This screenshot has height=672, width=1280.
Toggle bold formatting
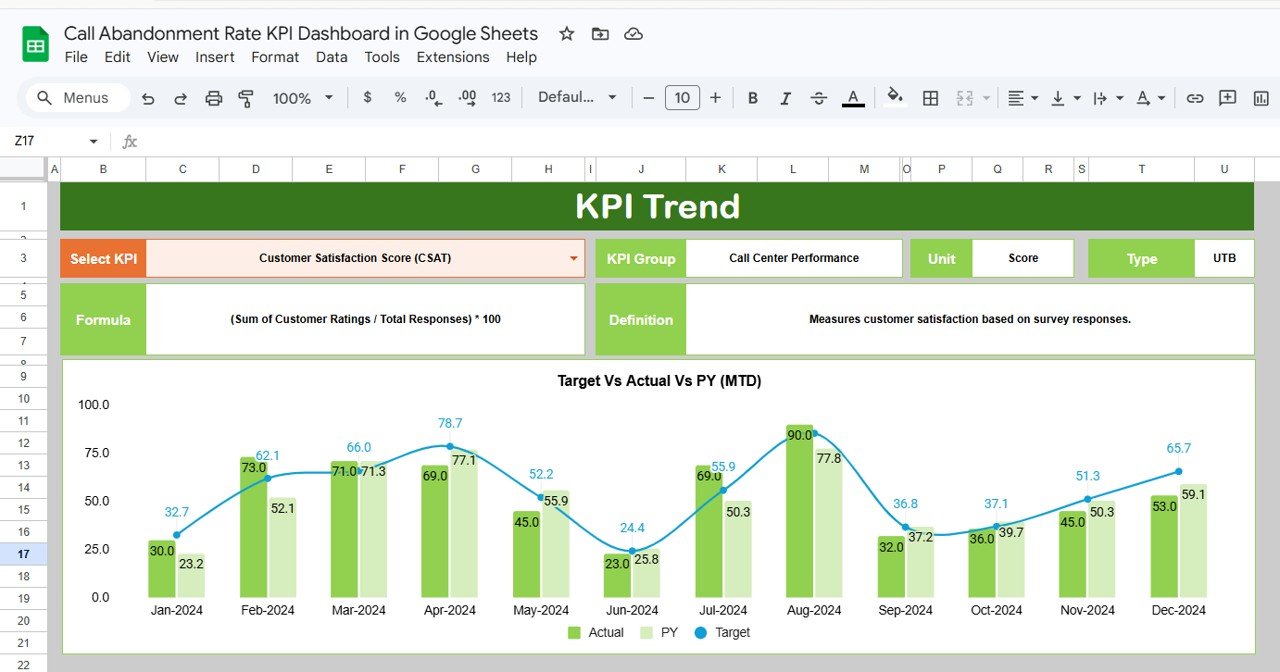point(752,97)
